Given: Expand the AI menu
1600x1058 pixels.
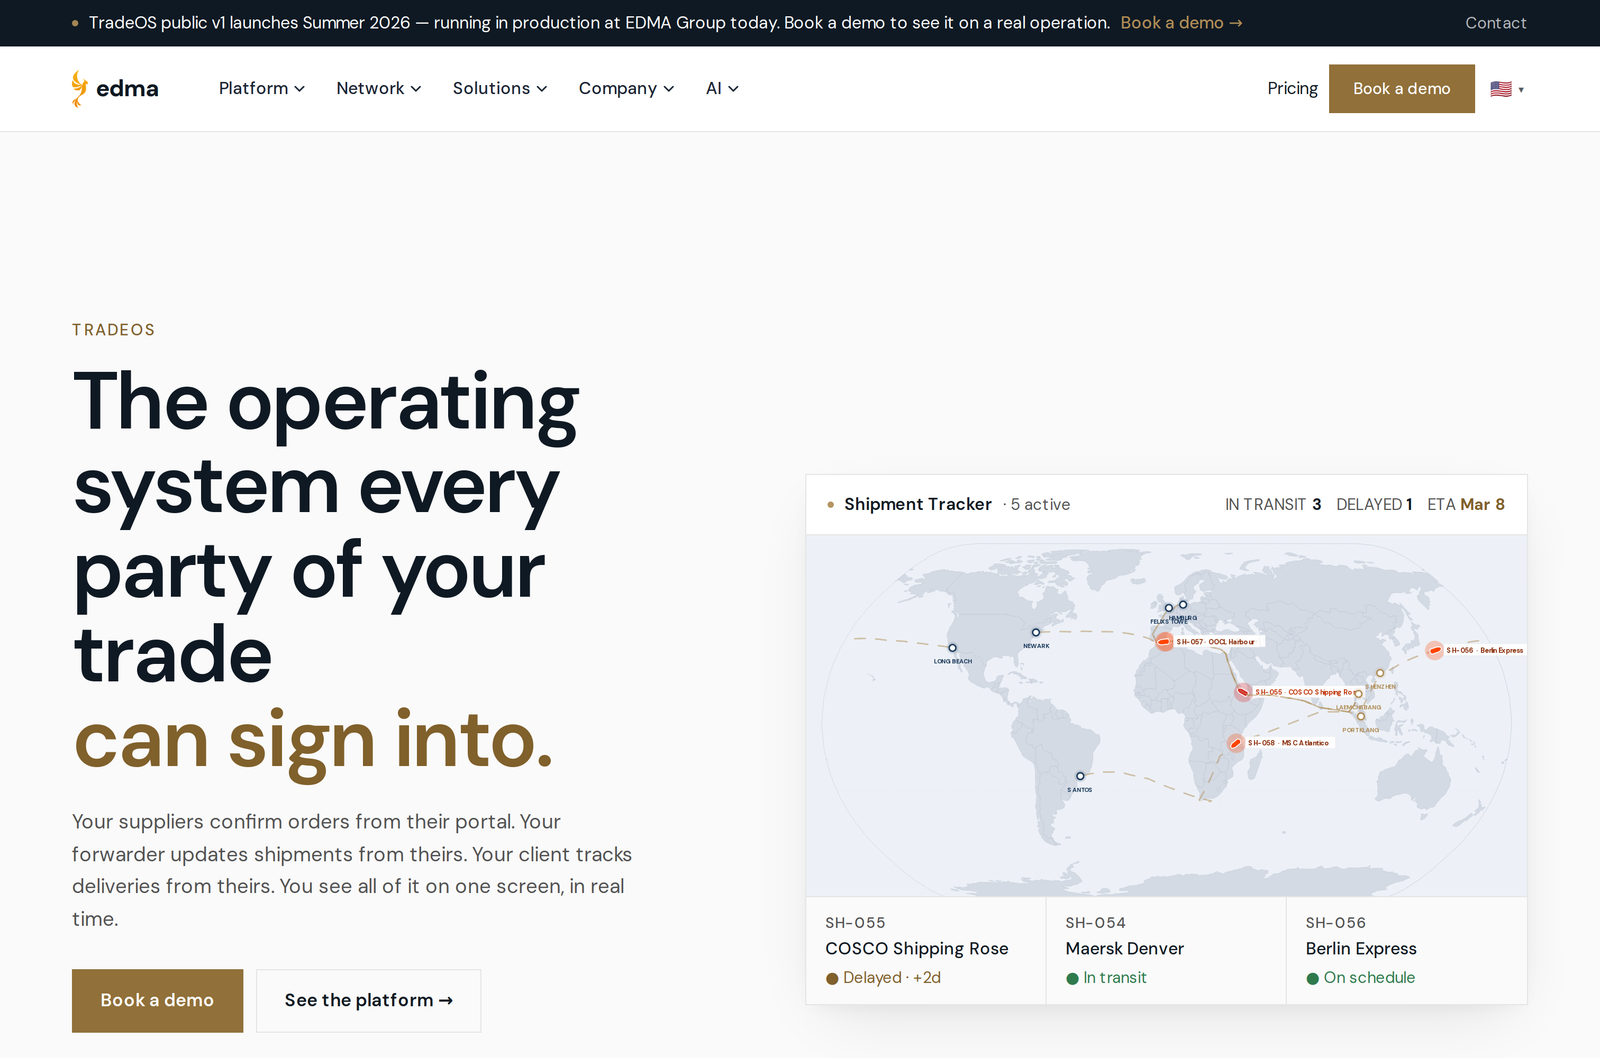Looking at the screenshot, I should 722,88.
